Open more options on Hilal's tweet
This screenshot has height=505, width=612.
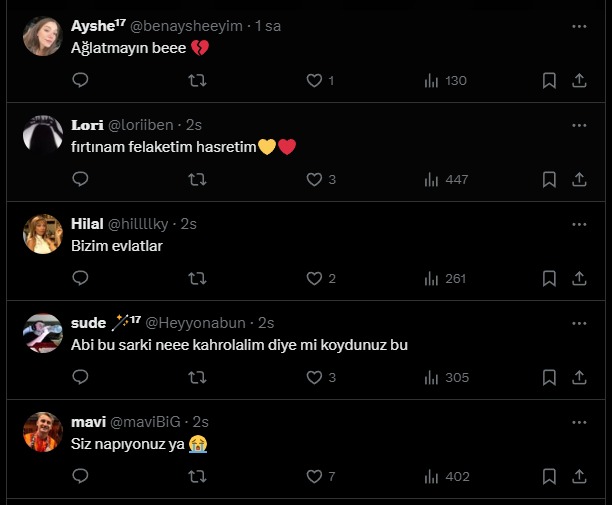tap(579, 224)
